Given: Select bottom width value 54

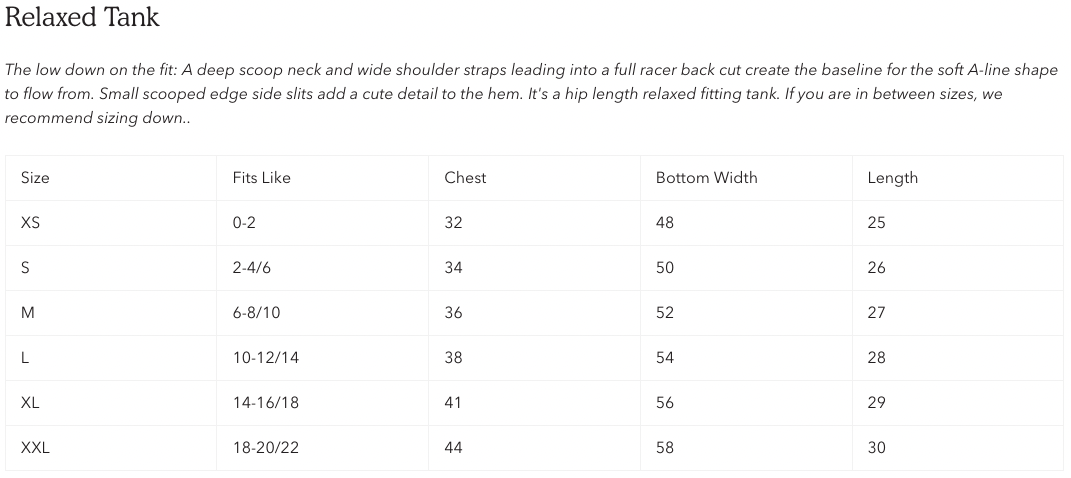Looking at the screenshot, I should (665, 358).
